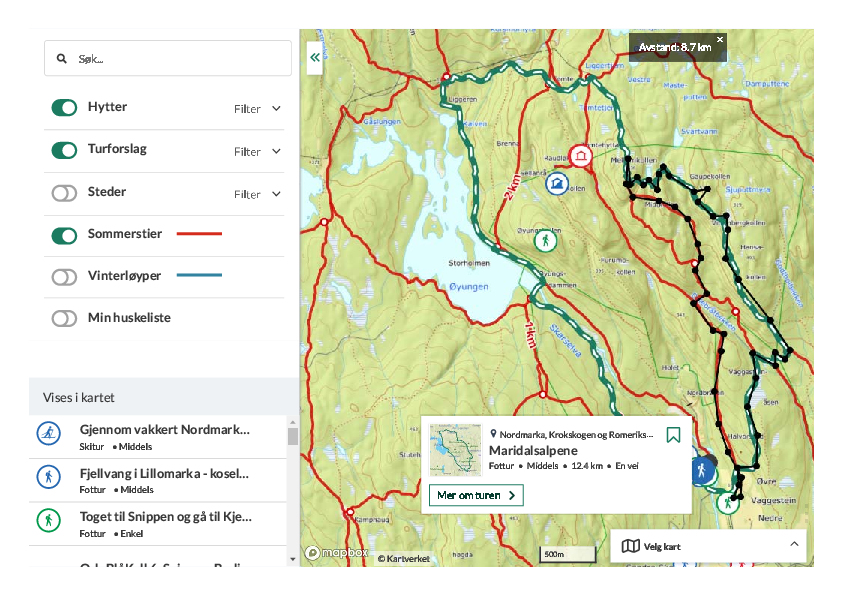842x595 pixels.
Task: Expand the Hytter filter dropdown
Action: 258,109
